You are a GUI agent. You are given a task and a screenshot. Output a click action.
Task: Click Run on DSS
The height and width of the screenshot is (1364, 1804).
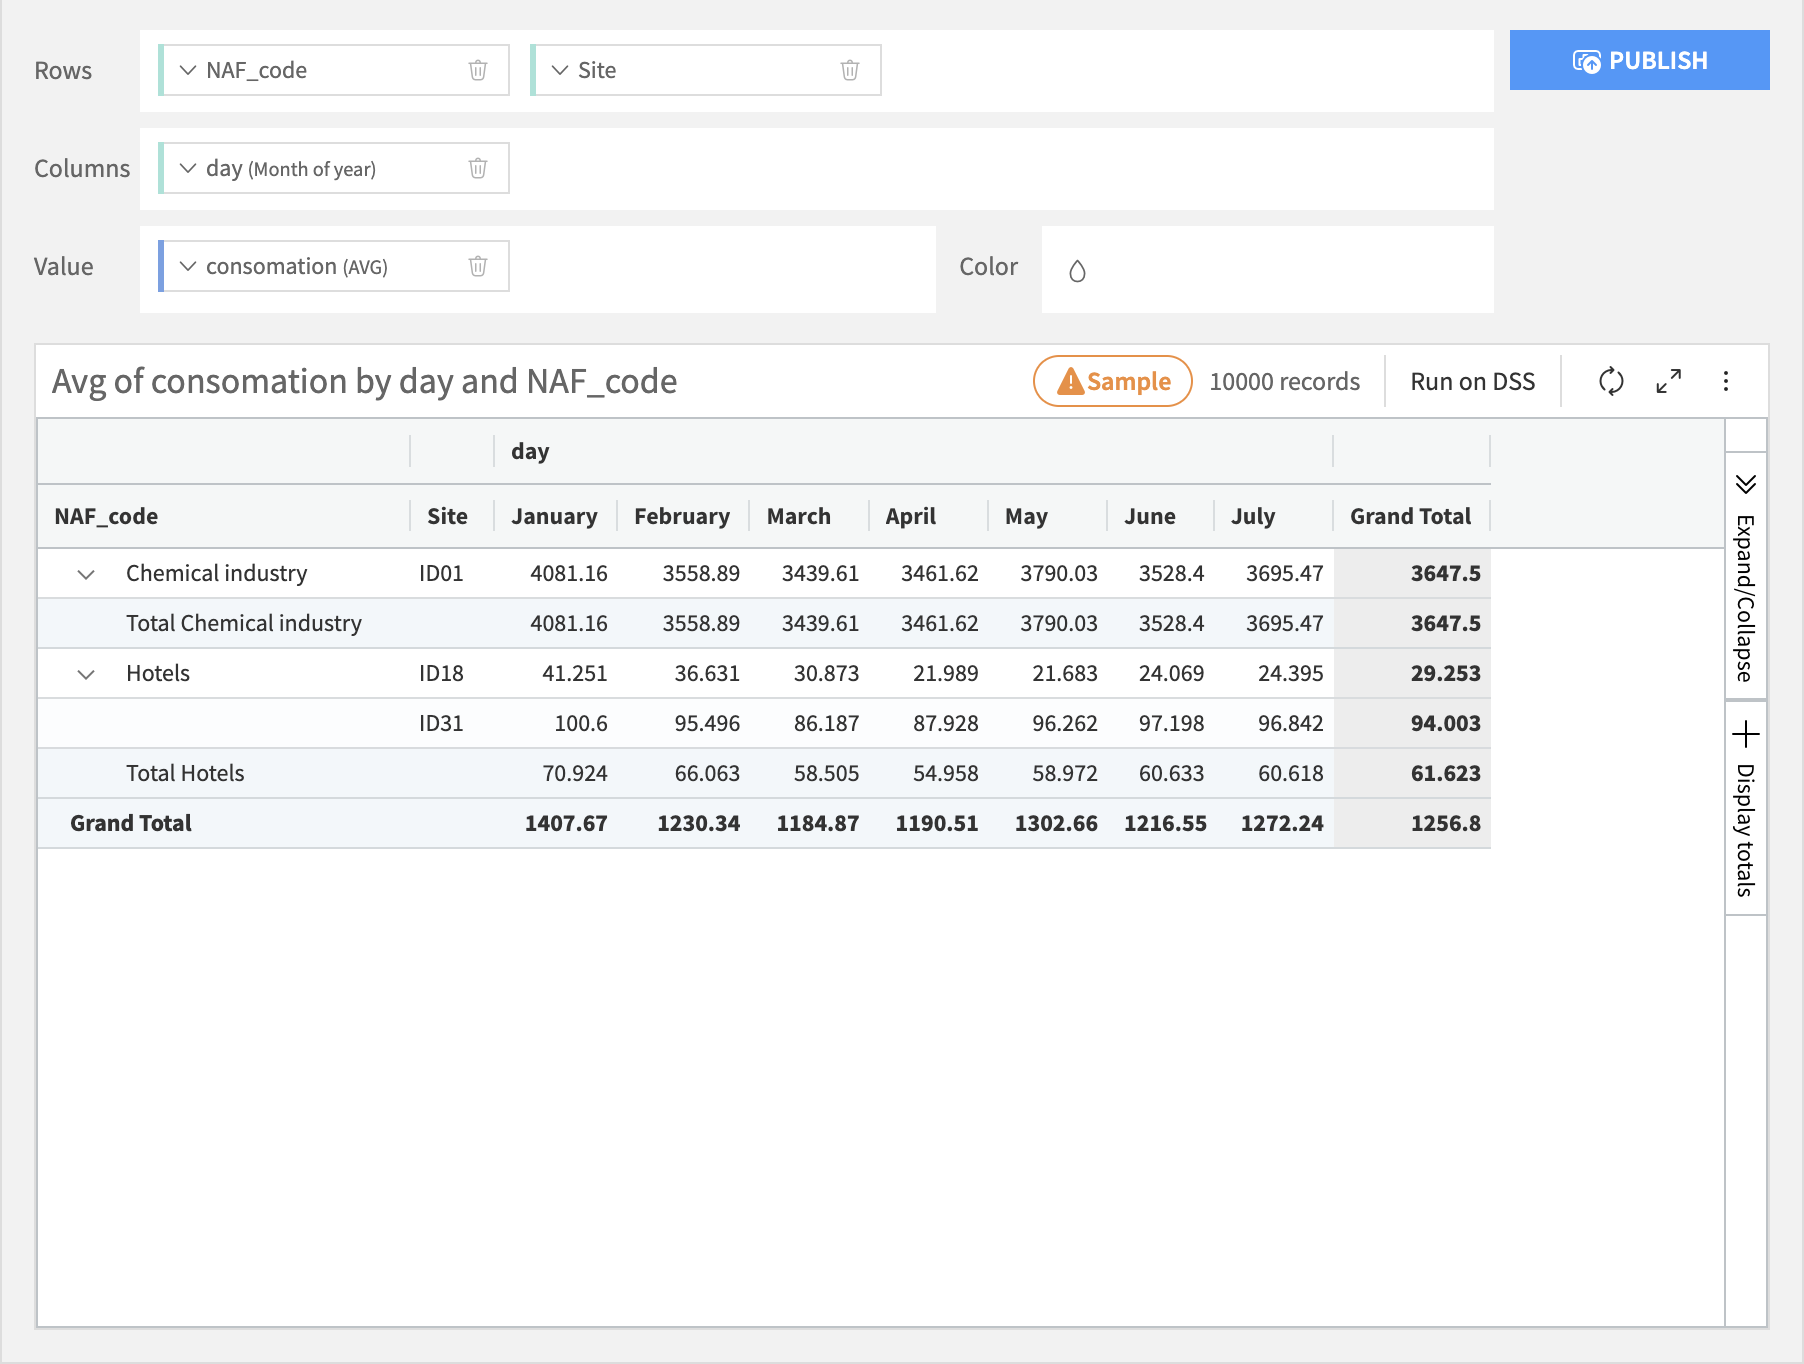coord(1473,381)
